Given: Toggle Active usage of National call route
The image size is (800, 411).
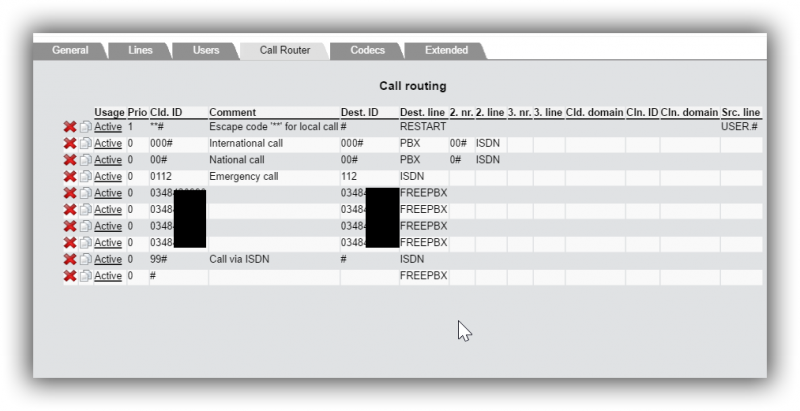Looking at the screenshot, I should 108,160.
